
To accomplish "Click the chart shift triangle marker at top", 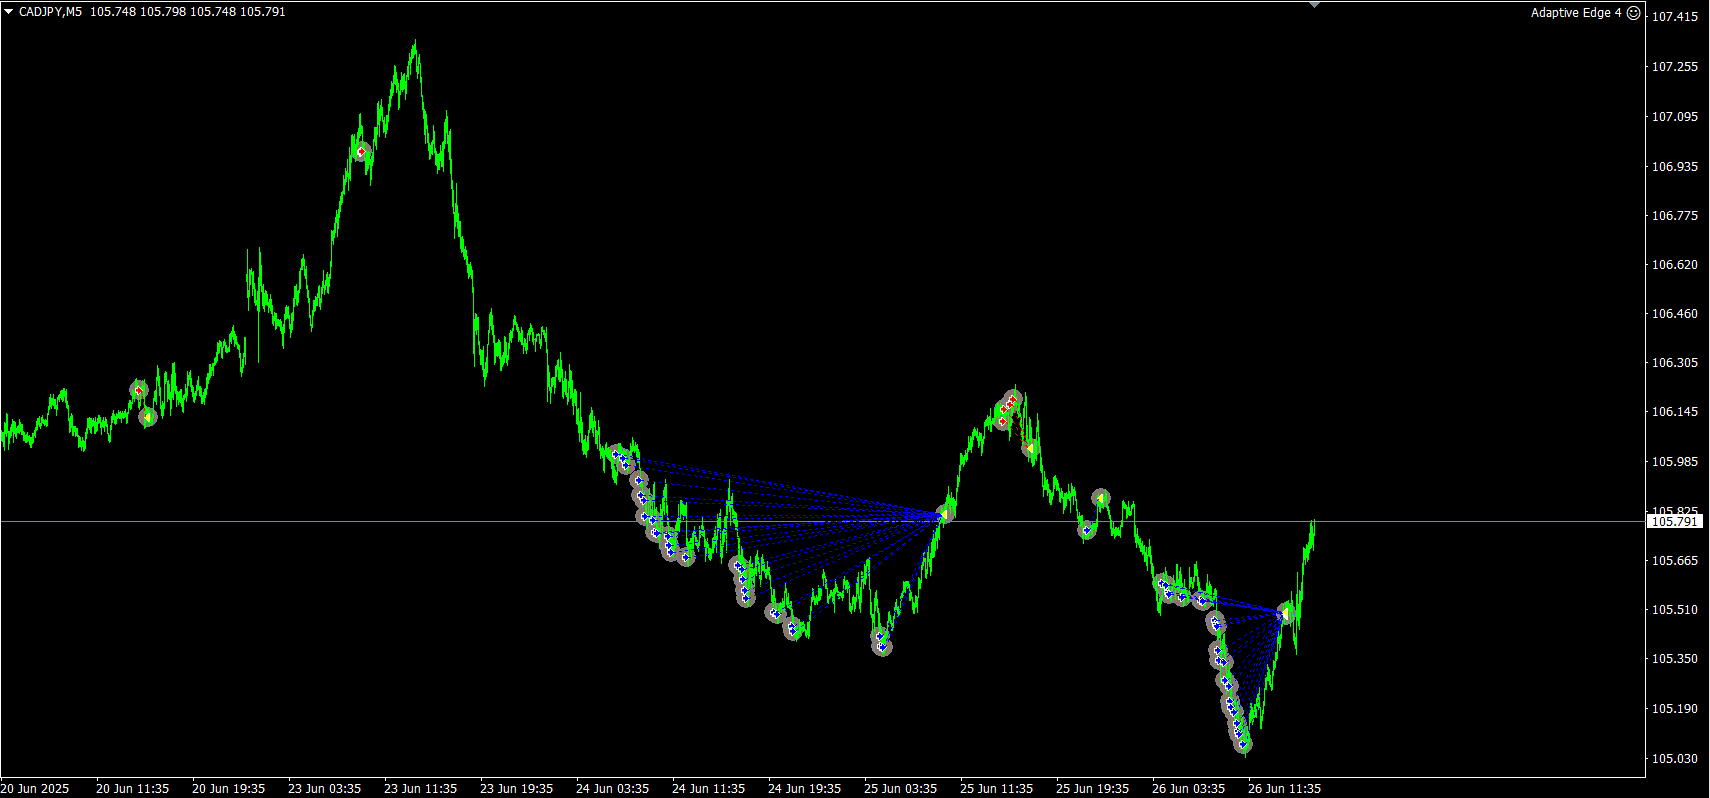I will coord(1315,5).
